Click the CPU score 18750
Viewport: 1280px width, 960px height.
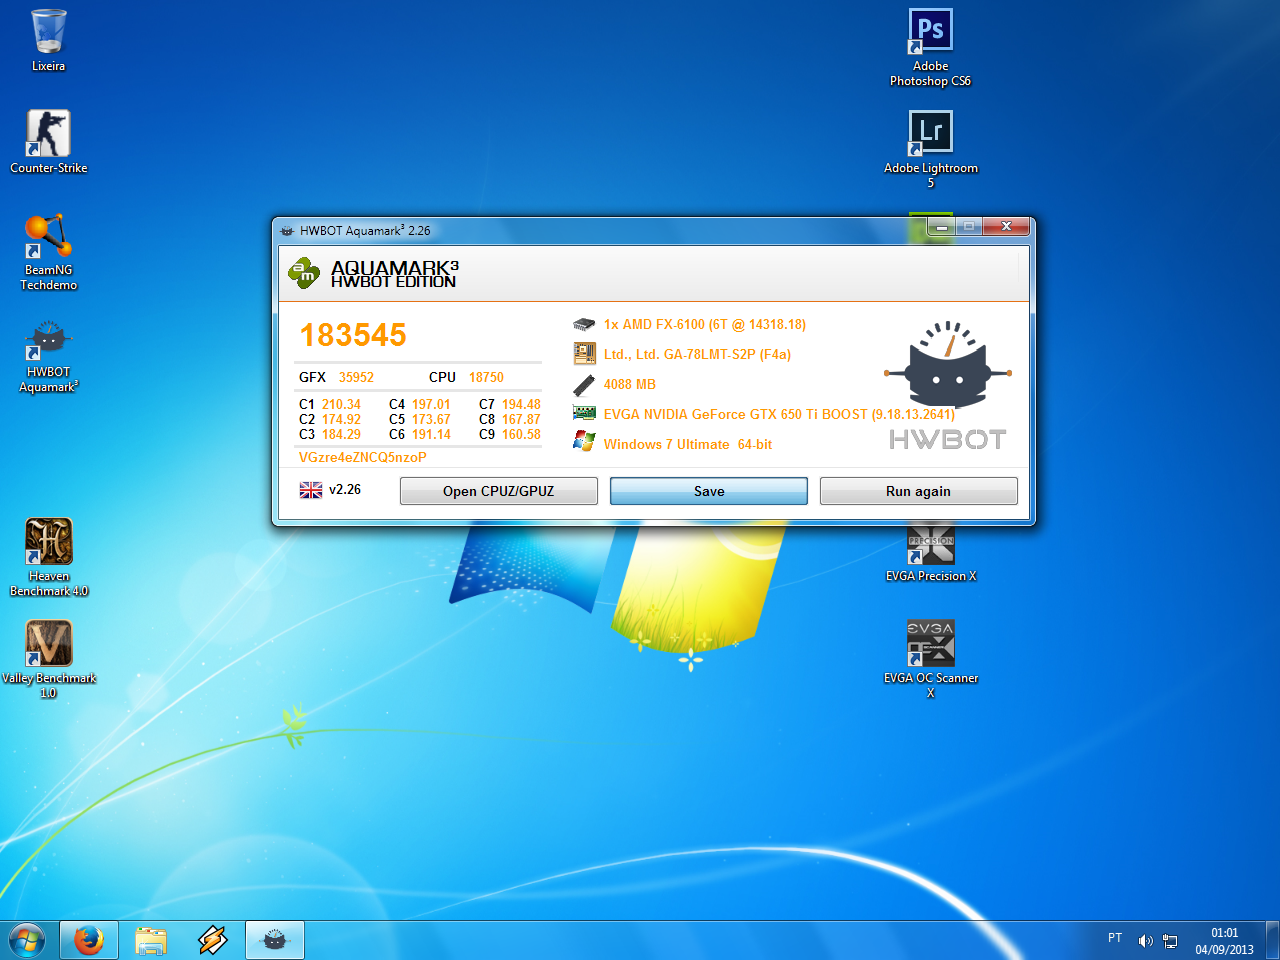click(x=486, y=377)
